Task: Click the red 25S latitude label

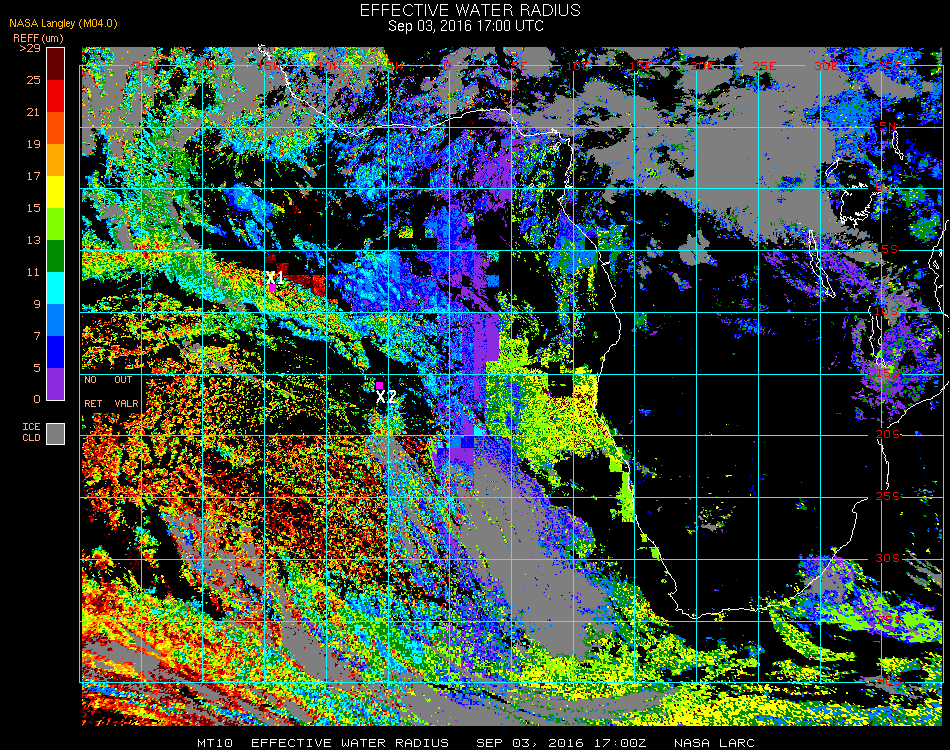Action: tap(888, 497)
